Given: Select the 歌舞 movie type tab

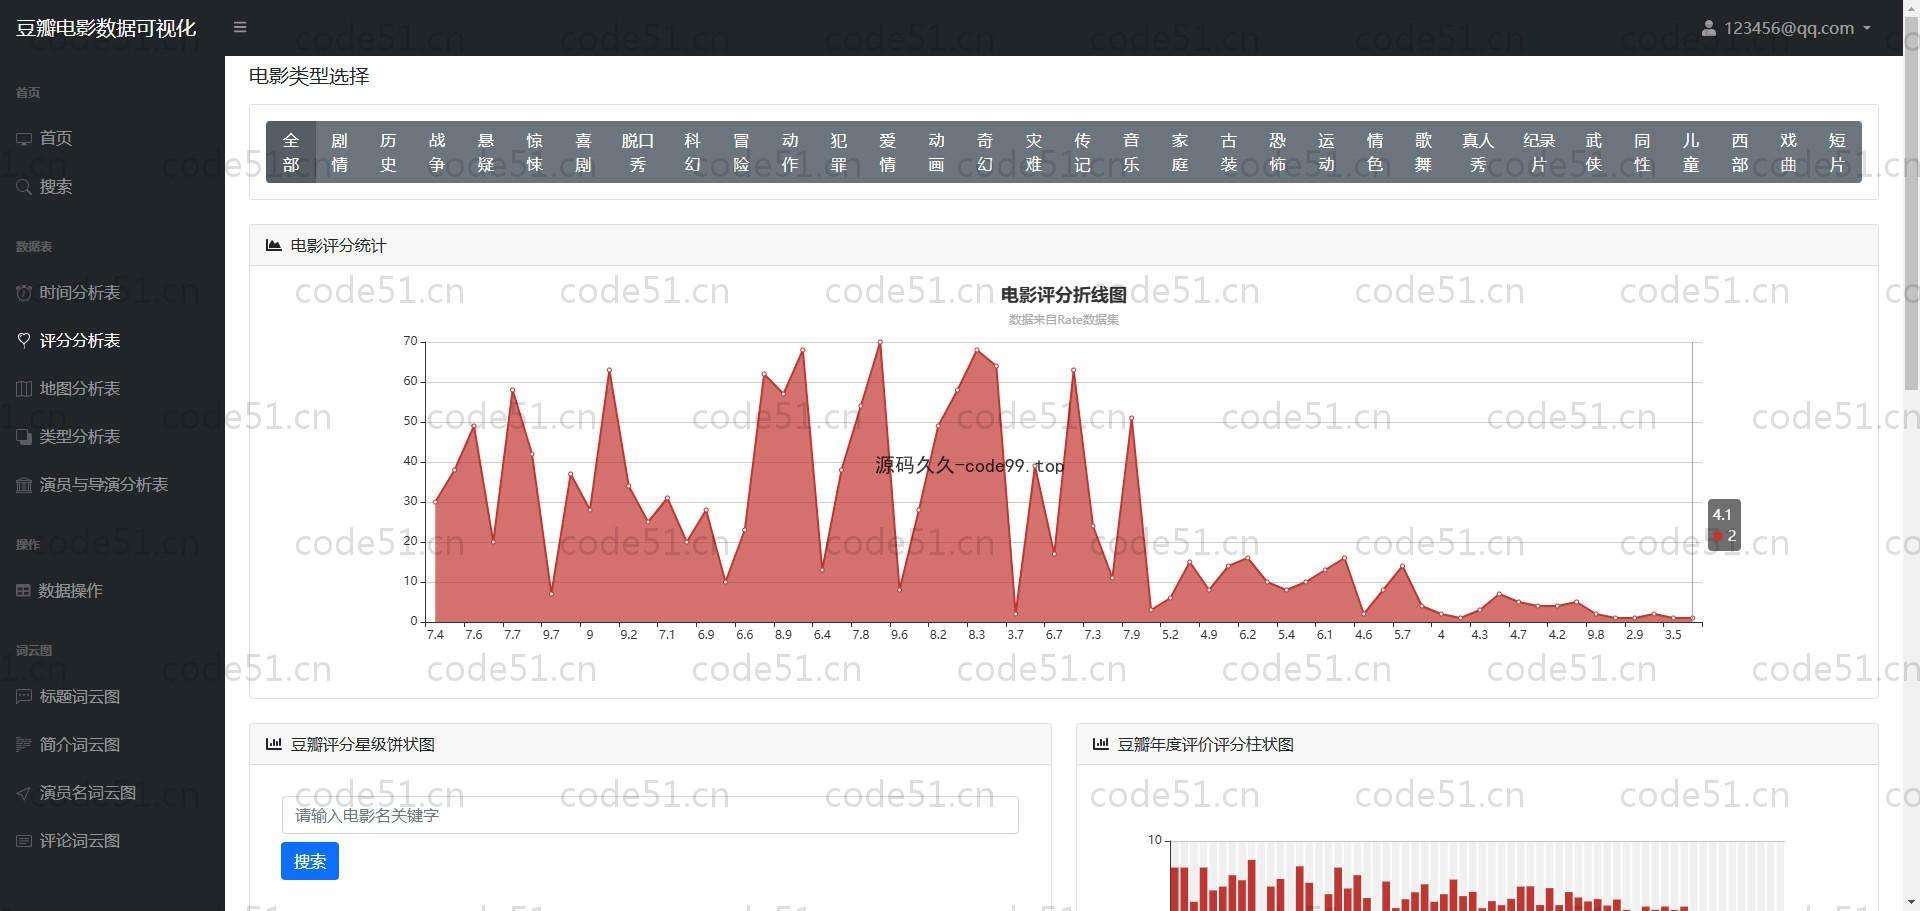Looking at the screenshot, I should (x=1424, y=152).
